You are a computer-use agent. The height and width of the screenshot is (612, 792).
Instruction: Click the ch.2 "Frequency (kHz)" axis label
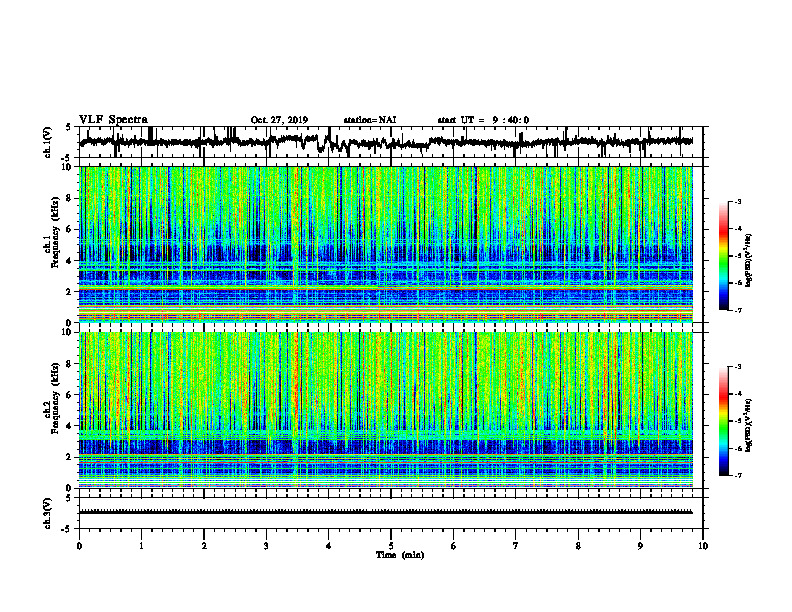(x=55, y=397)
